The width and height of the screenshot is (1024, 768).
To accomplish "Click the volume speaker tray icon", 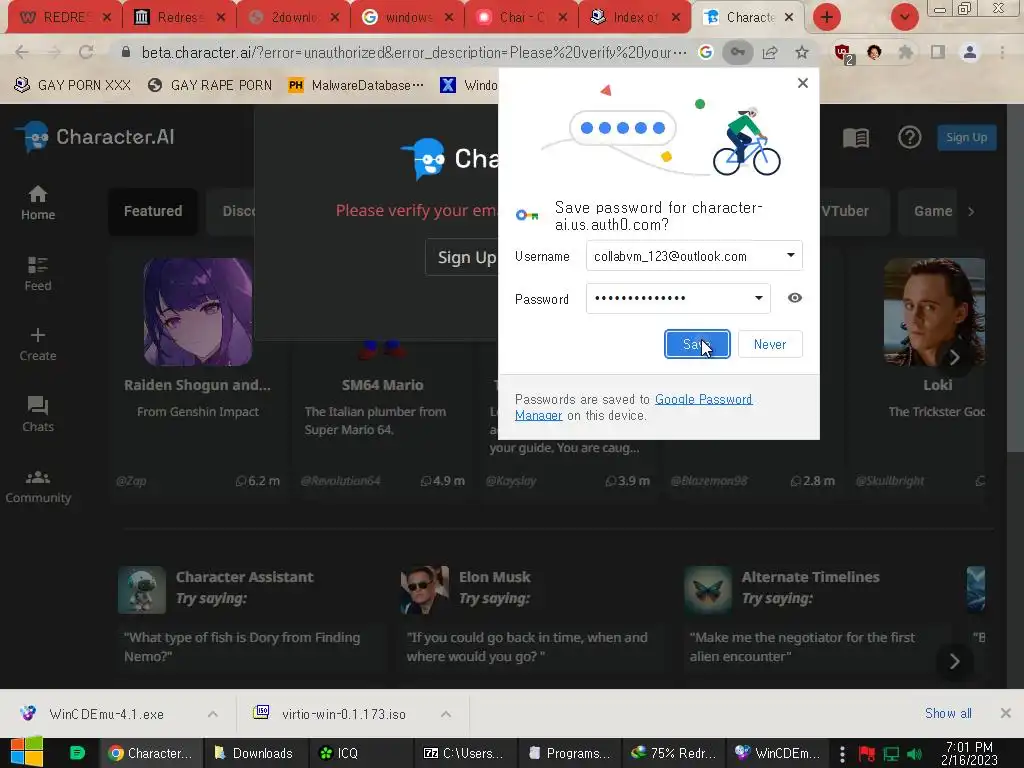I will 914,754.
